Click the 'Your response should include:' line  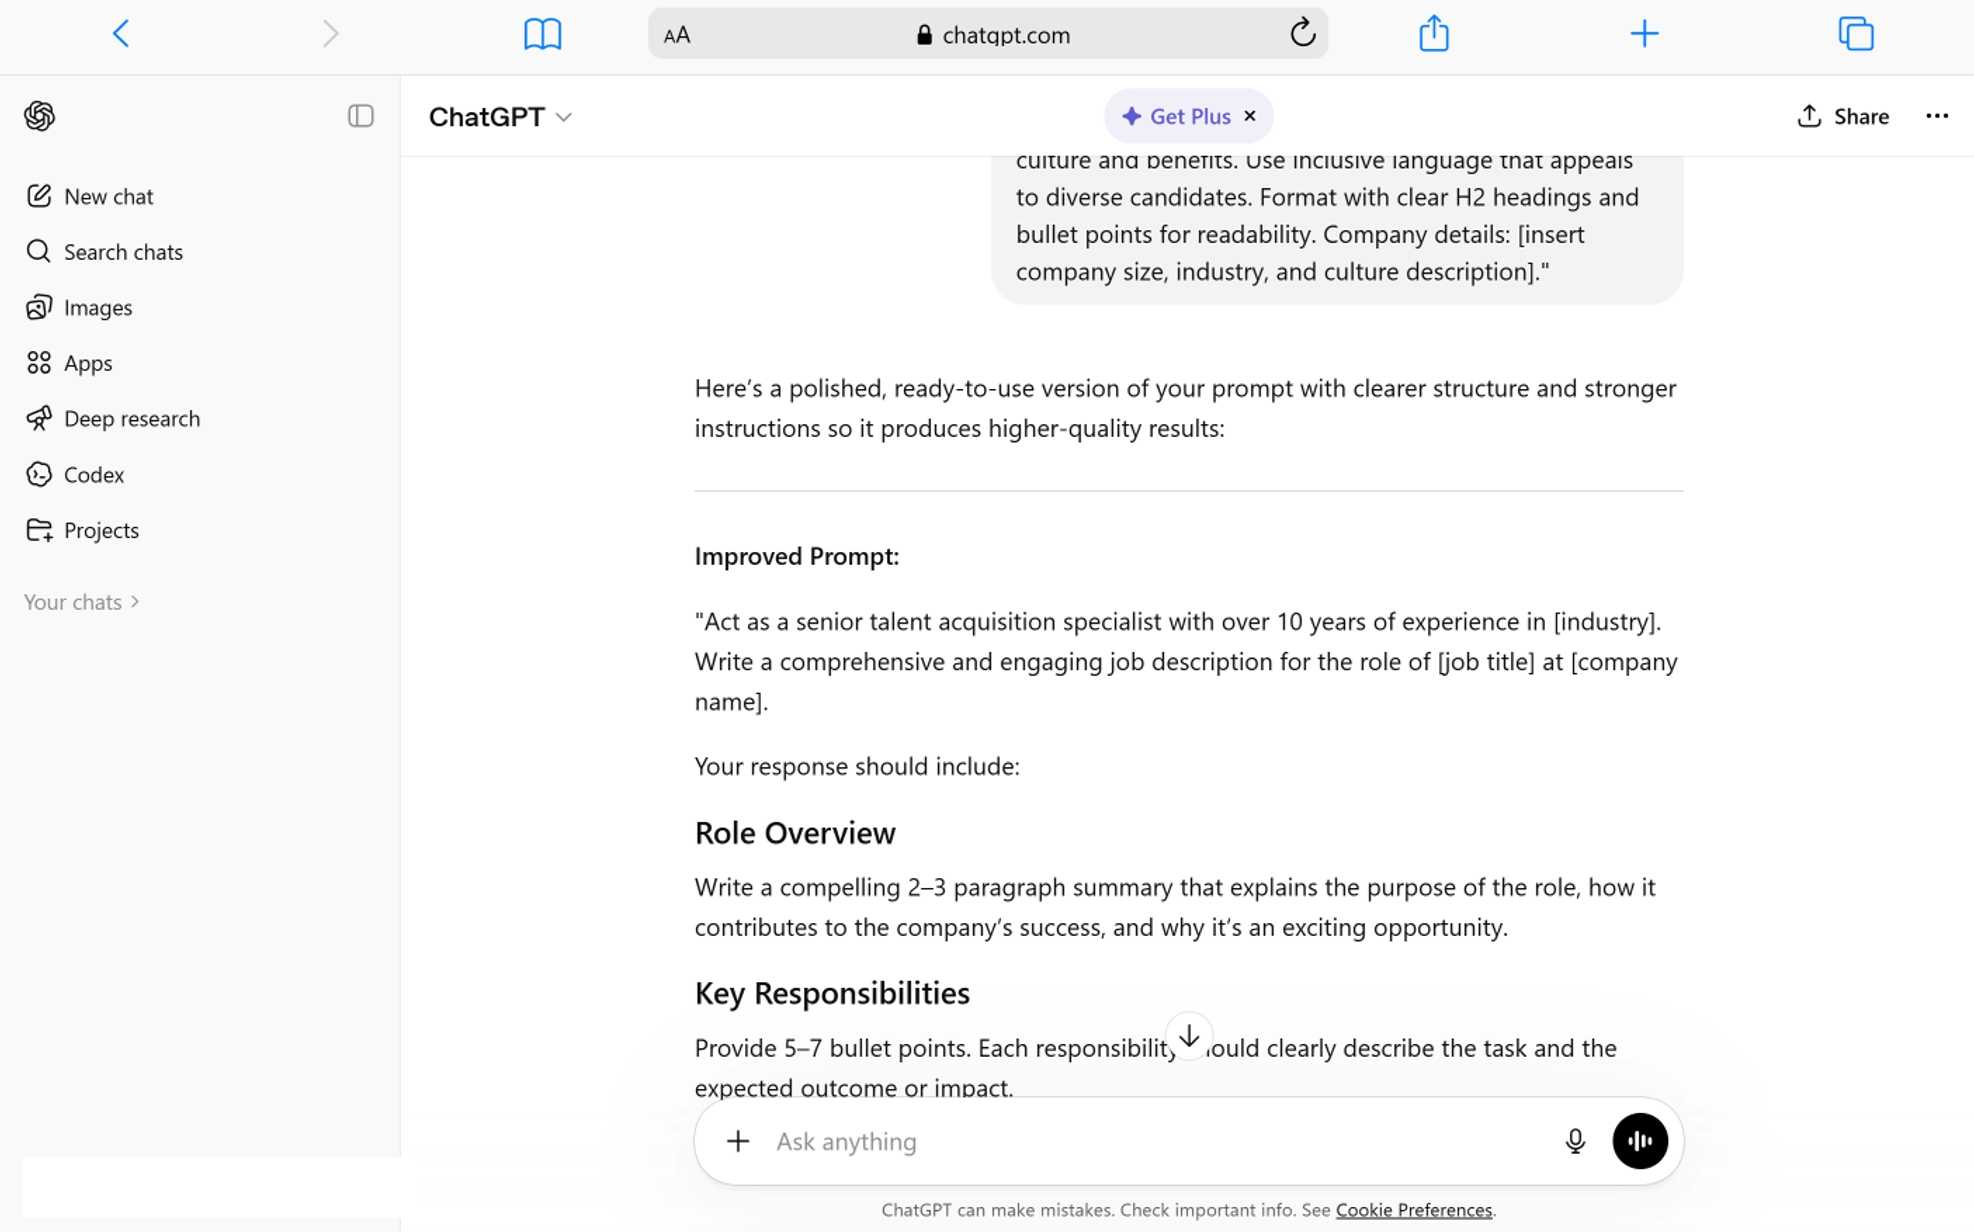point(857,766)
